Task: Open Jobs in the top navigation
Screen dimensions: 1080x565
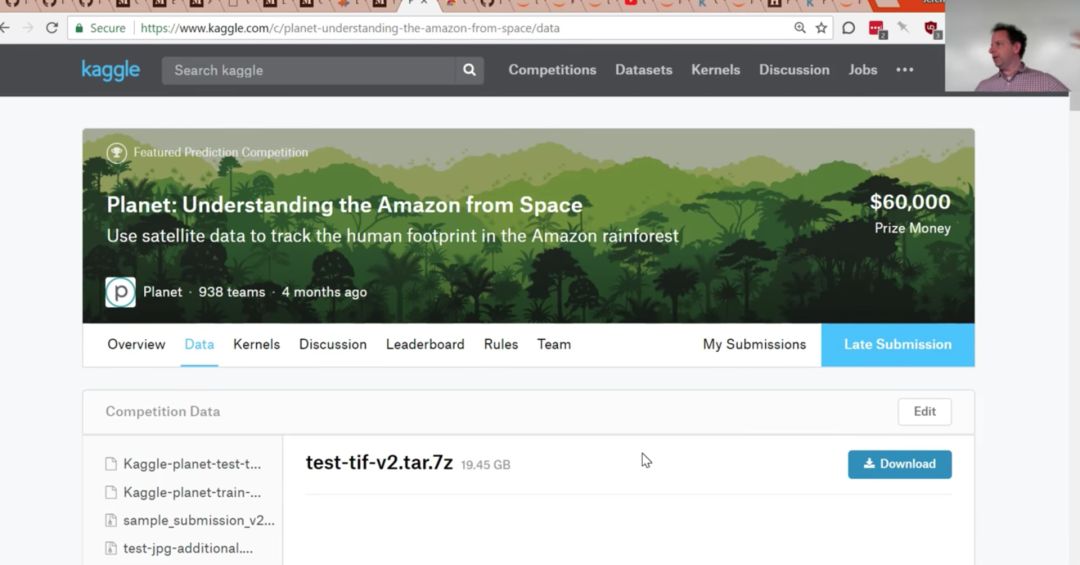Action: [x=862, y=70]
